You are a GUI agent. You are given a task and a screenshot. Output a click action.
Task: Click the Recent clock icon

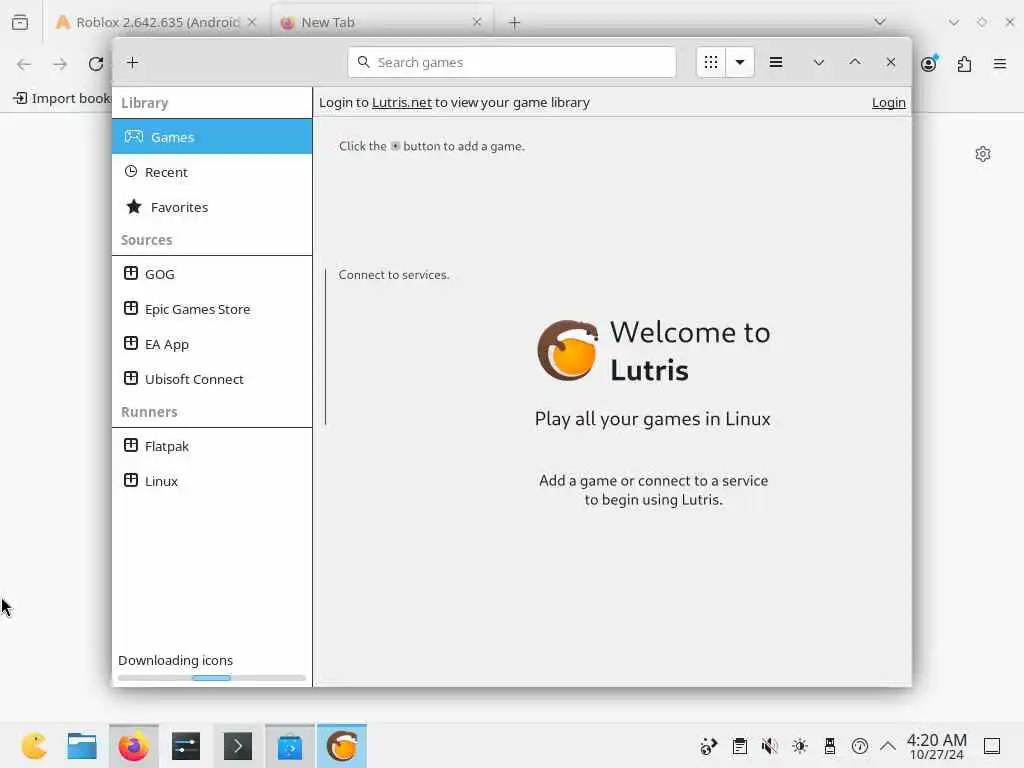pos(131,171)
